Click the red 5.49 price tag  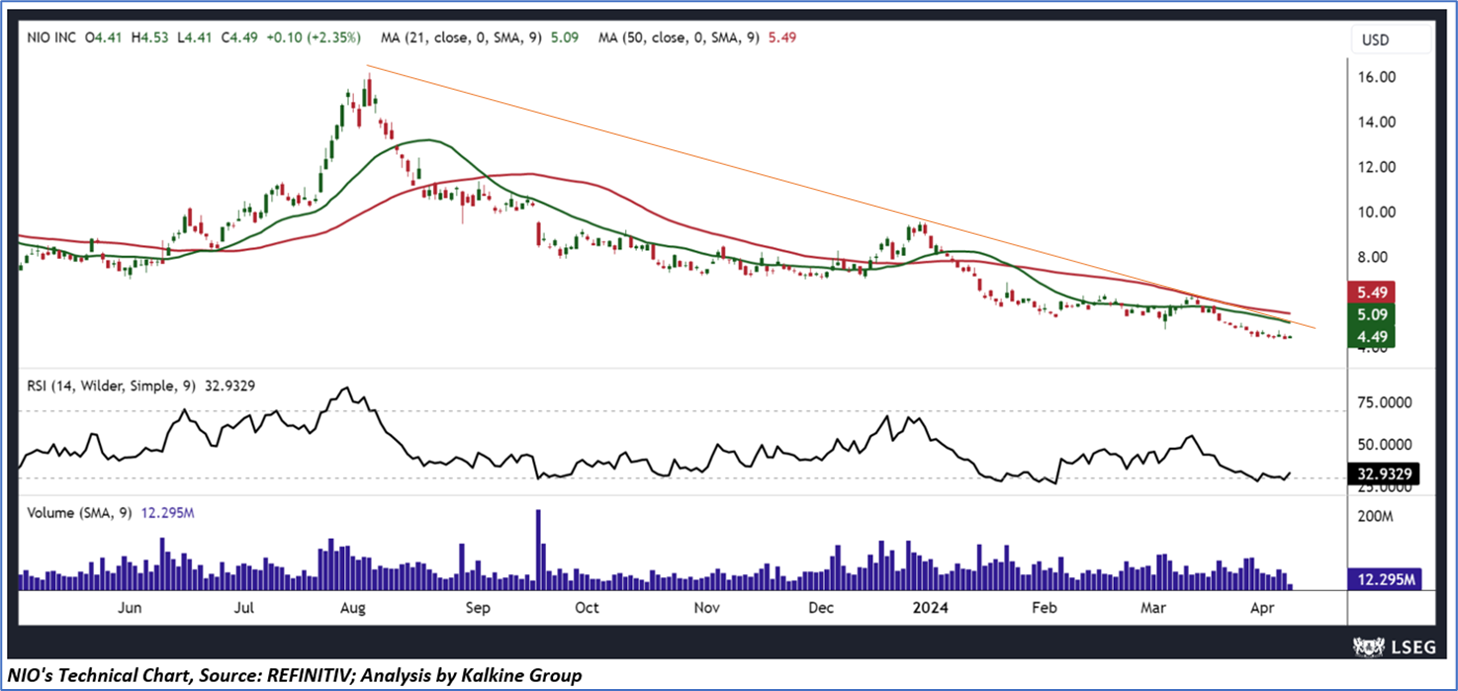point(1371,292)
